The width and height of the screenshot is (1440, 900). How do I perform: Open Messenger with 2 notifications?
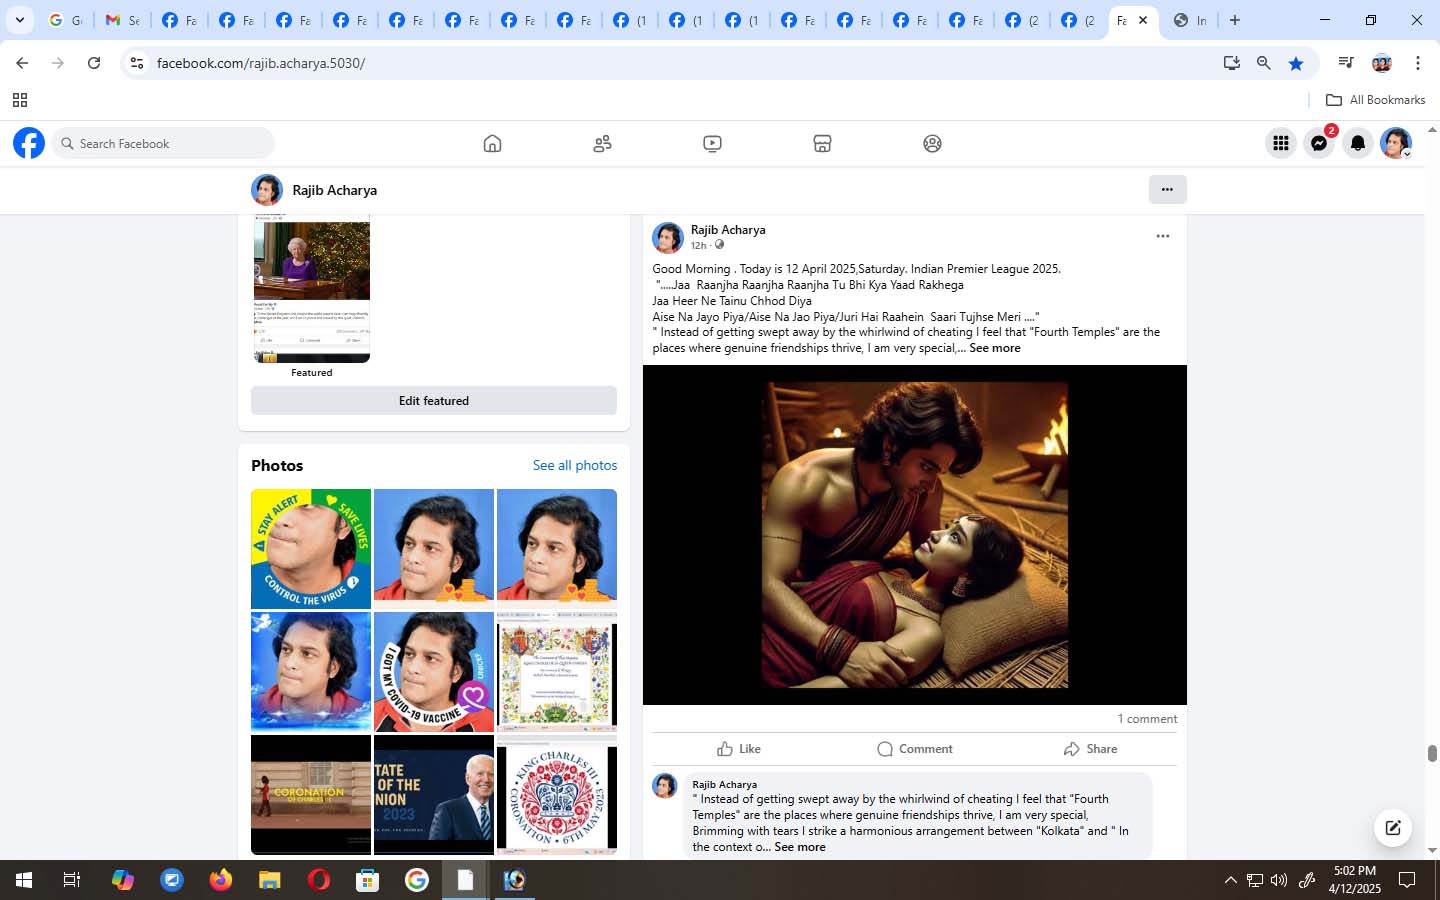tap(1320, 143)
